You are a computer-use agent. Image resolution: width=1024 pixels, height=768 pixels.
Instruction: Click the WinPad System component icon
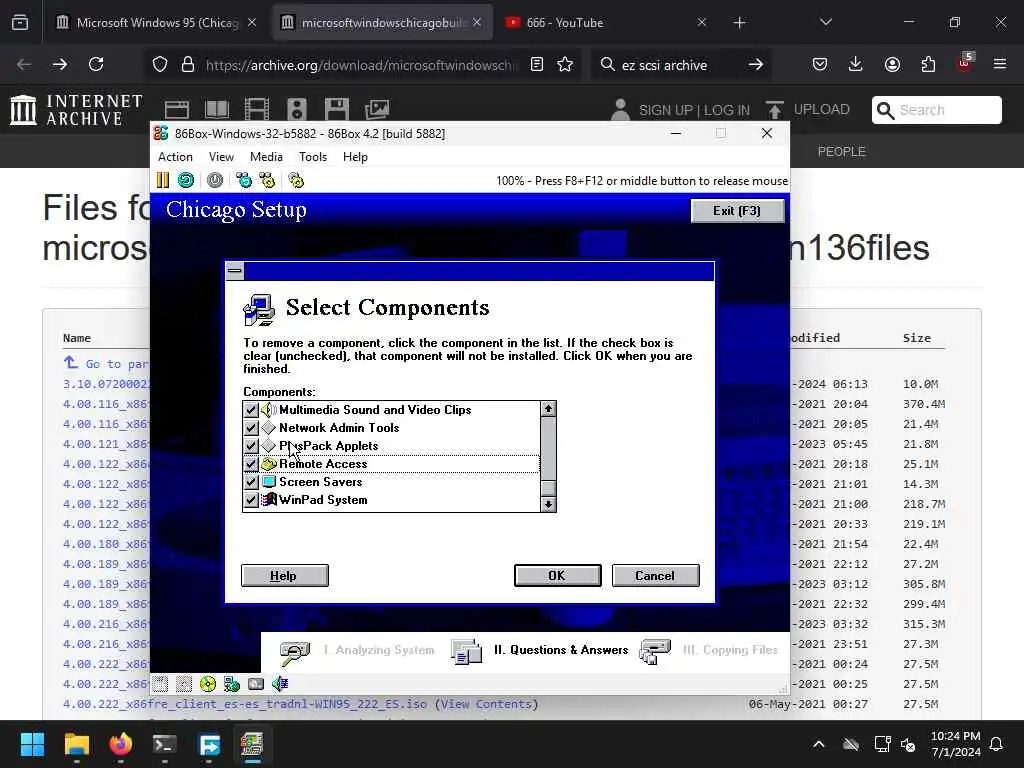268,500
